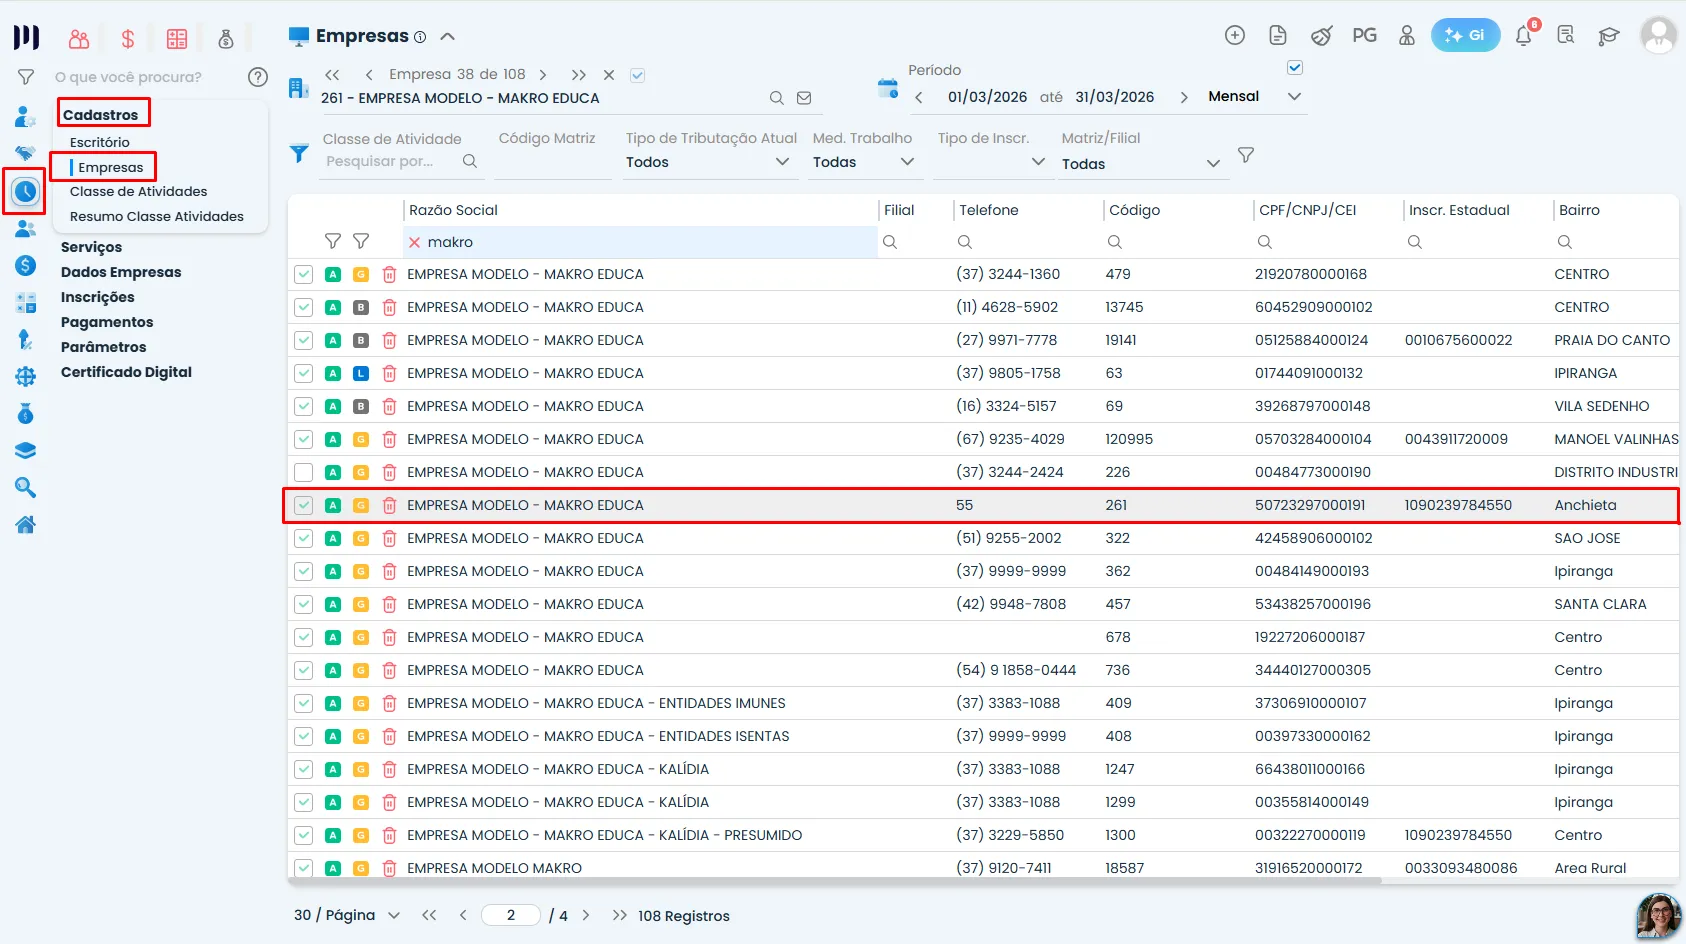
Task: Select the dollar sign module icon
Action: click(128, 39)
